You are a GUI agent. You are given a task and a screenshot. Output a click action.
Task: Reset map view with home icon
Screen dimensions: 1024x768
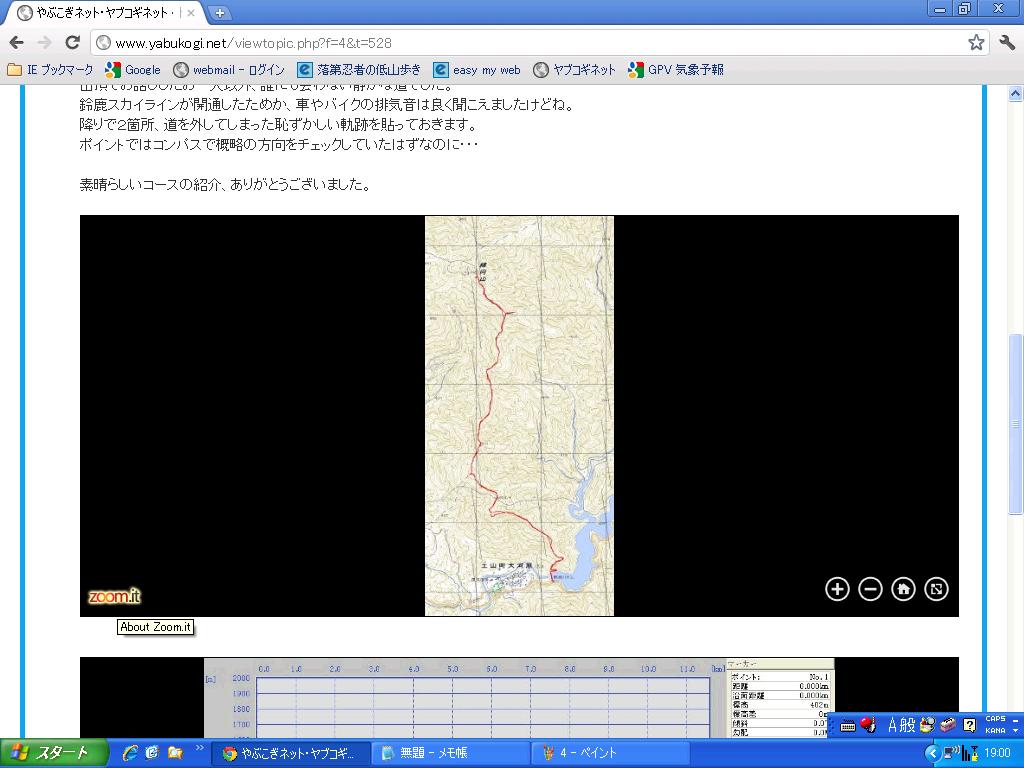pos(903,589)
